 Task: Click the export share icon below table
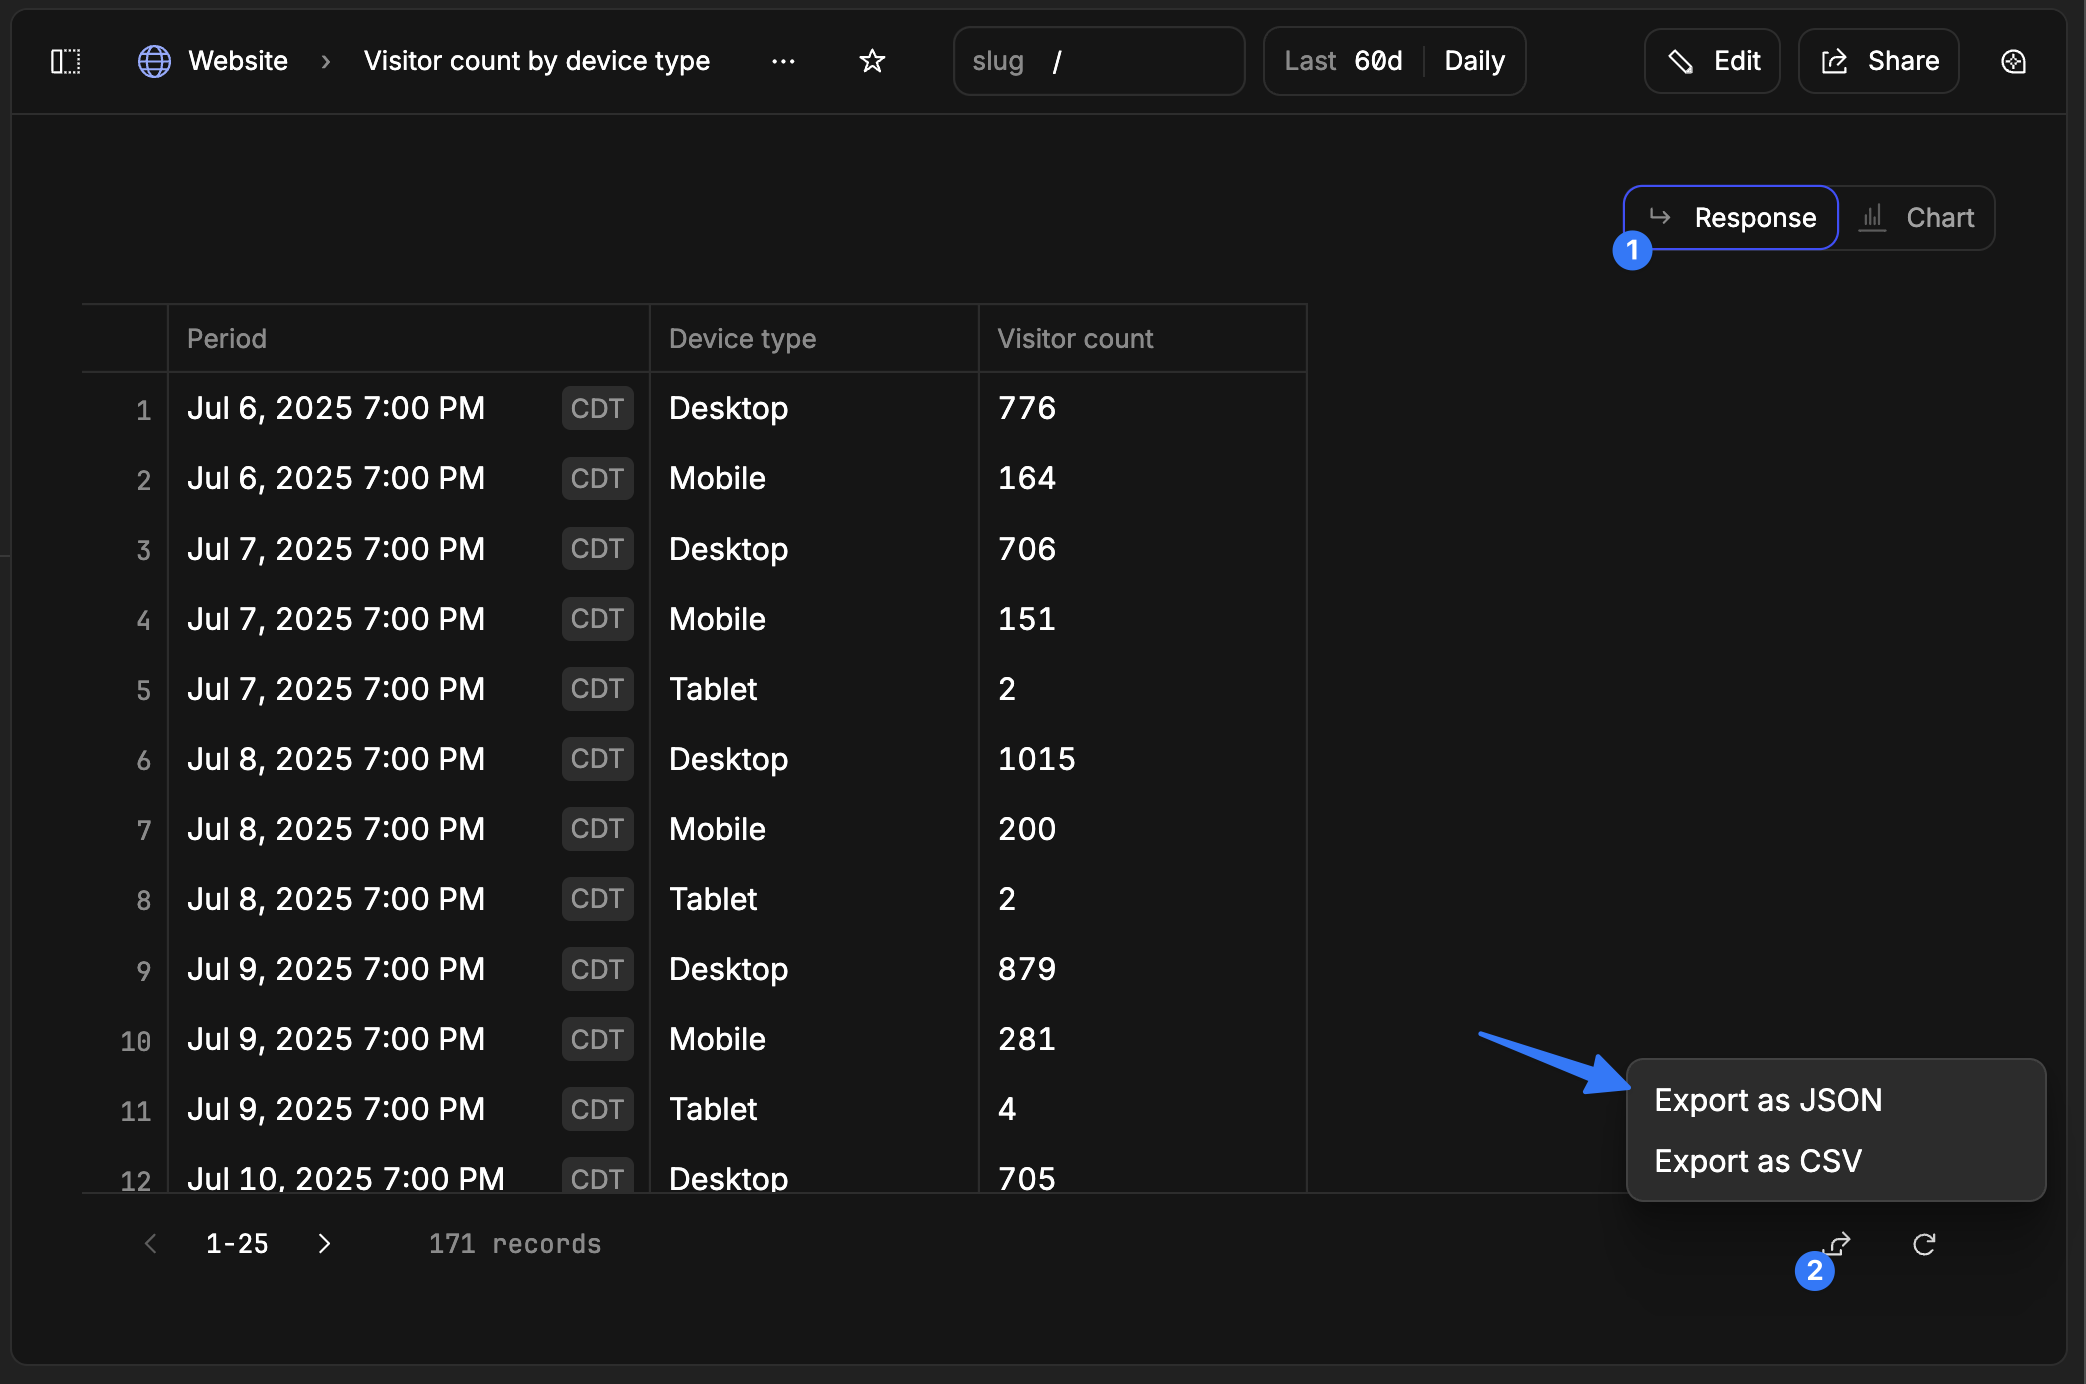pos(1838,1243)
